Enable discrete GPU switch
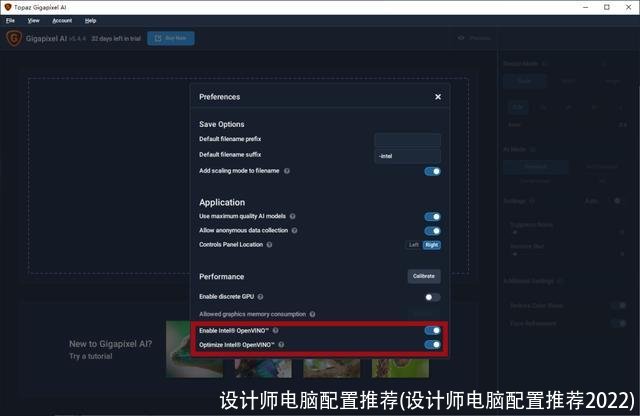Viewport: 640px width, 416px height. [432, 297]
